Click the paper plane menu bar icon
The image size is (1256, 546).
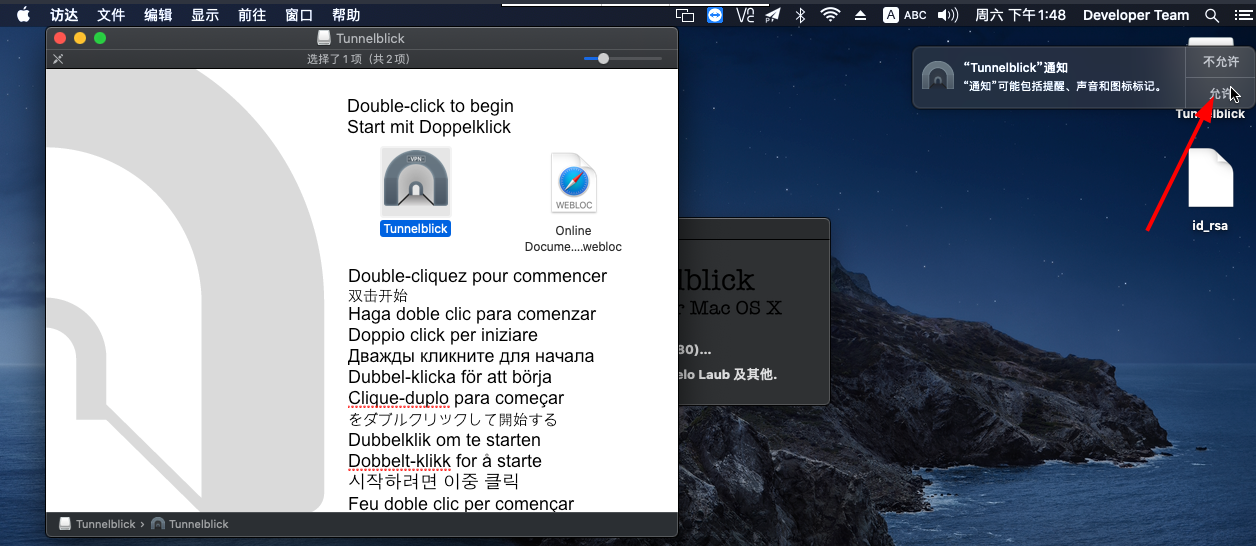click(x=773, y=15)
